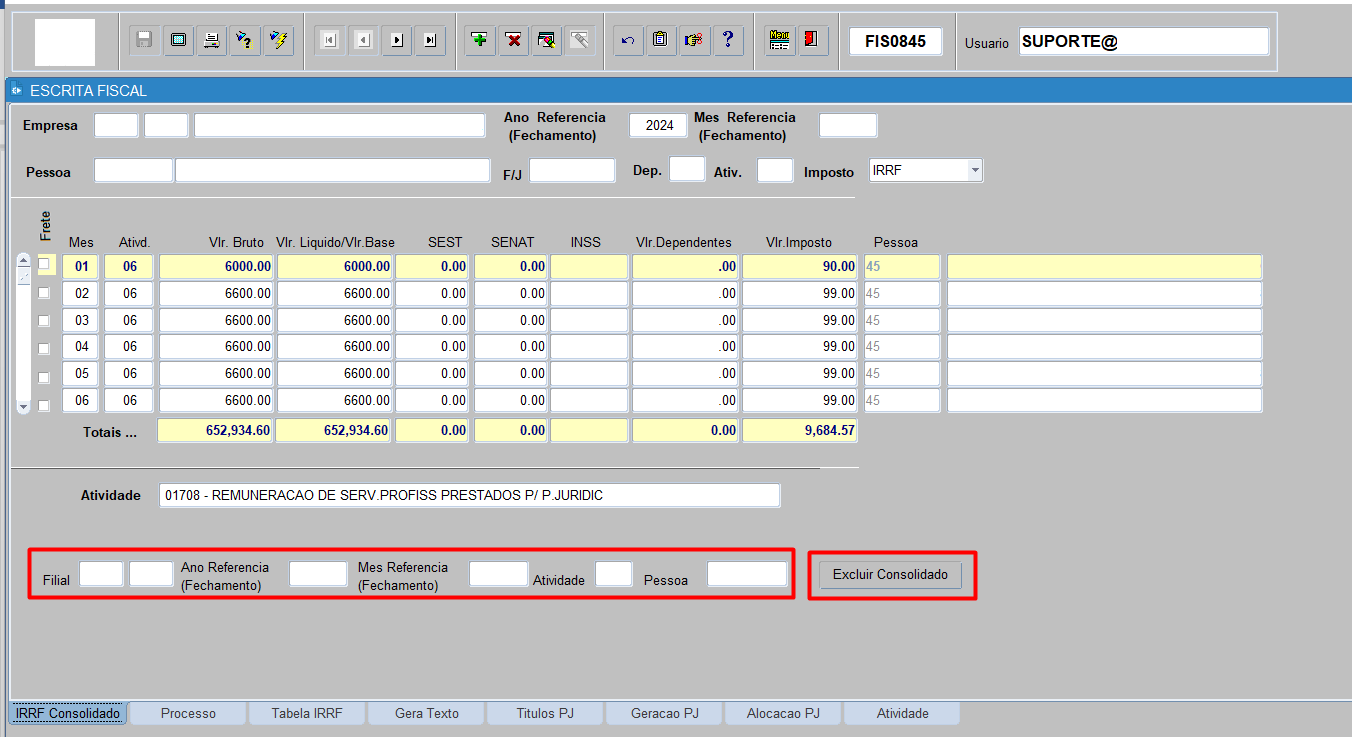Check the Frete box for month 01

click(43, 265)
